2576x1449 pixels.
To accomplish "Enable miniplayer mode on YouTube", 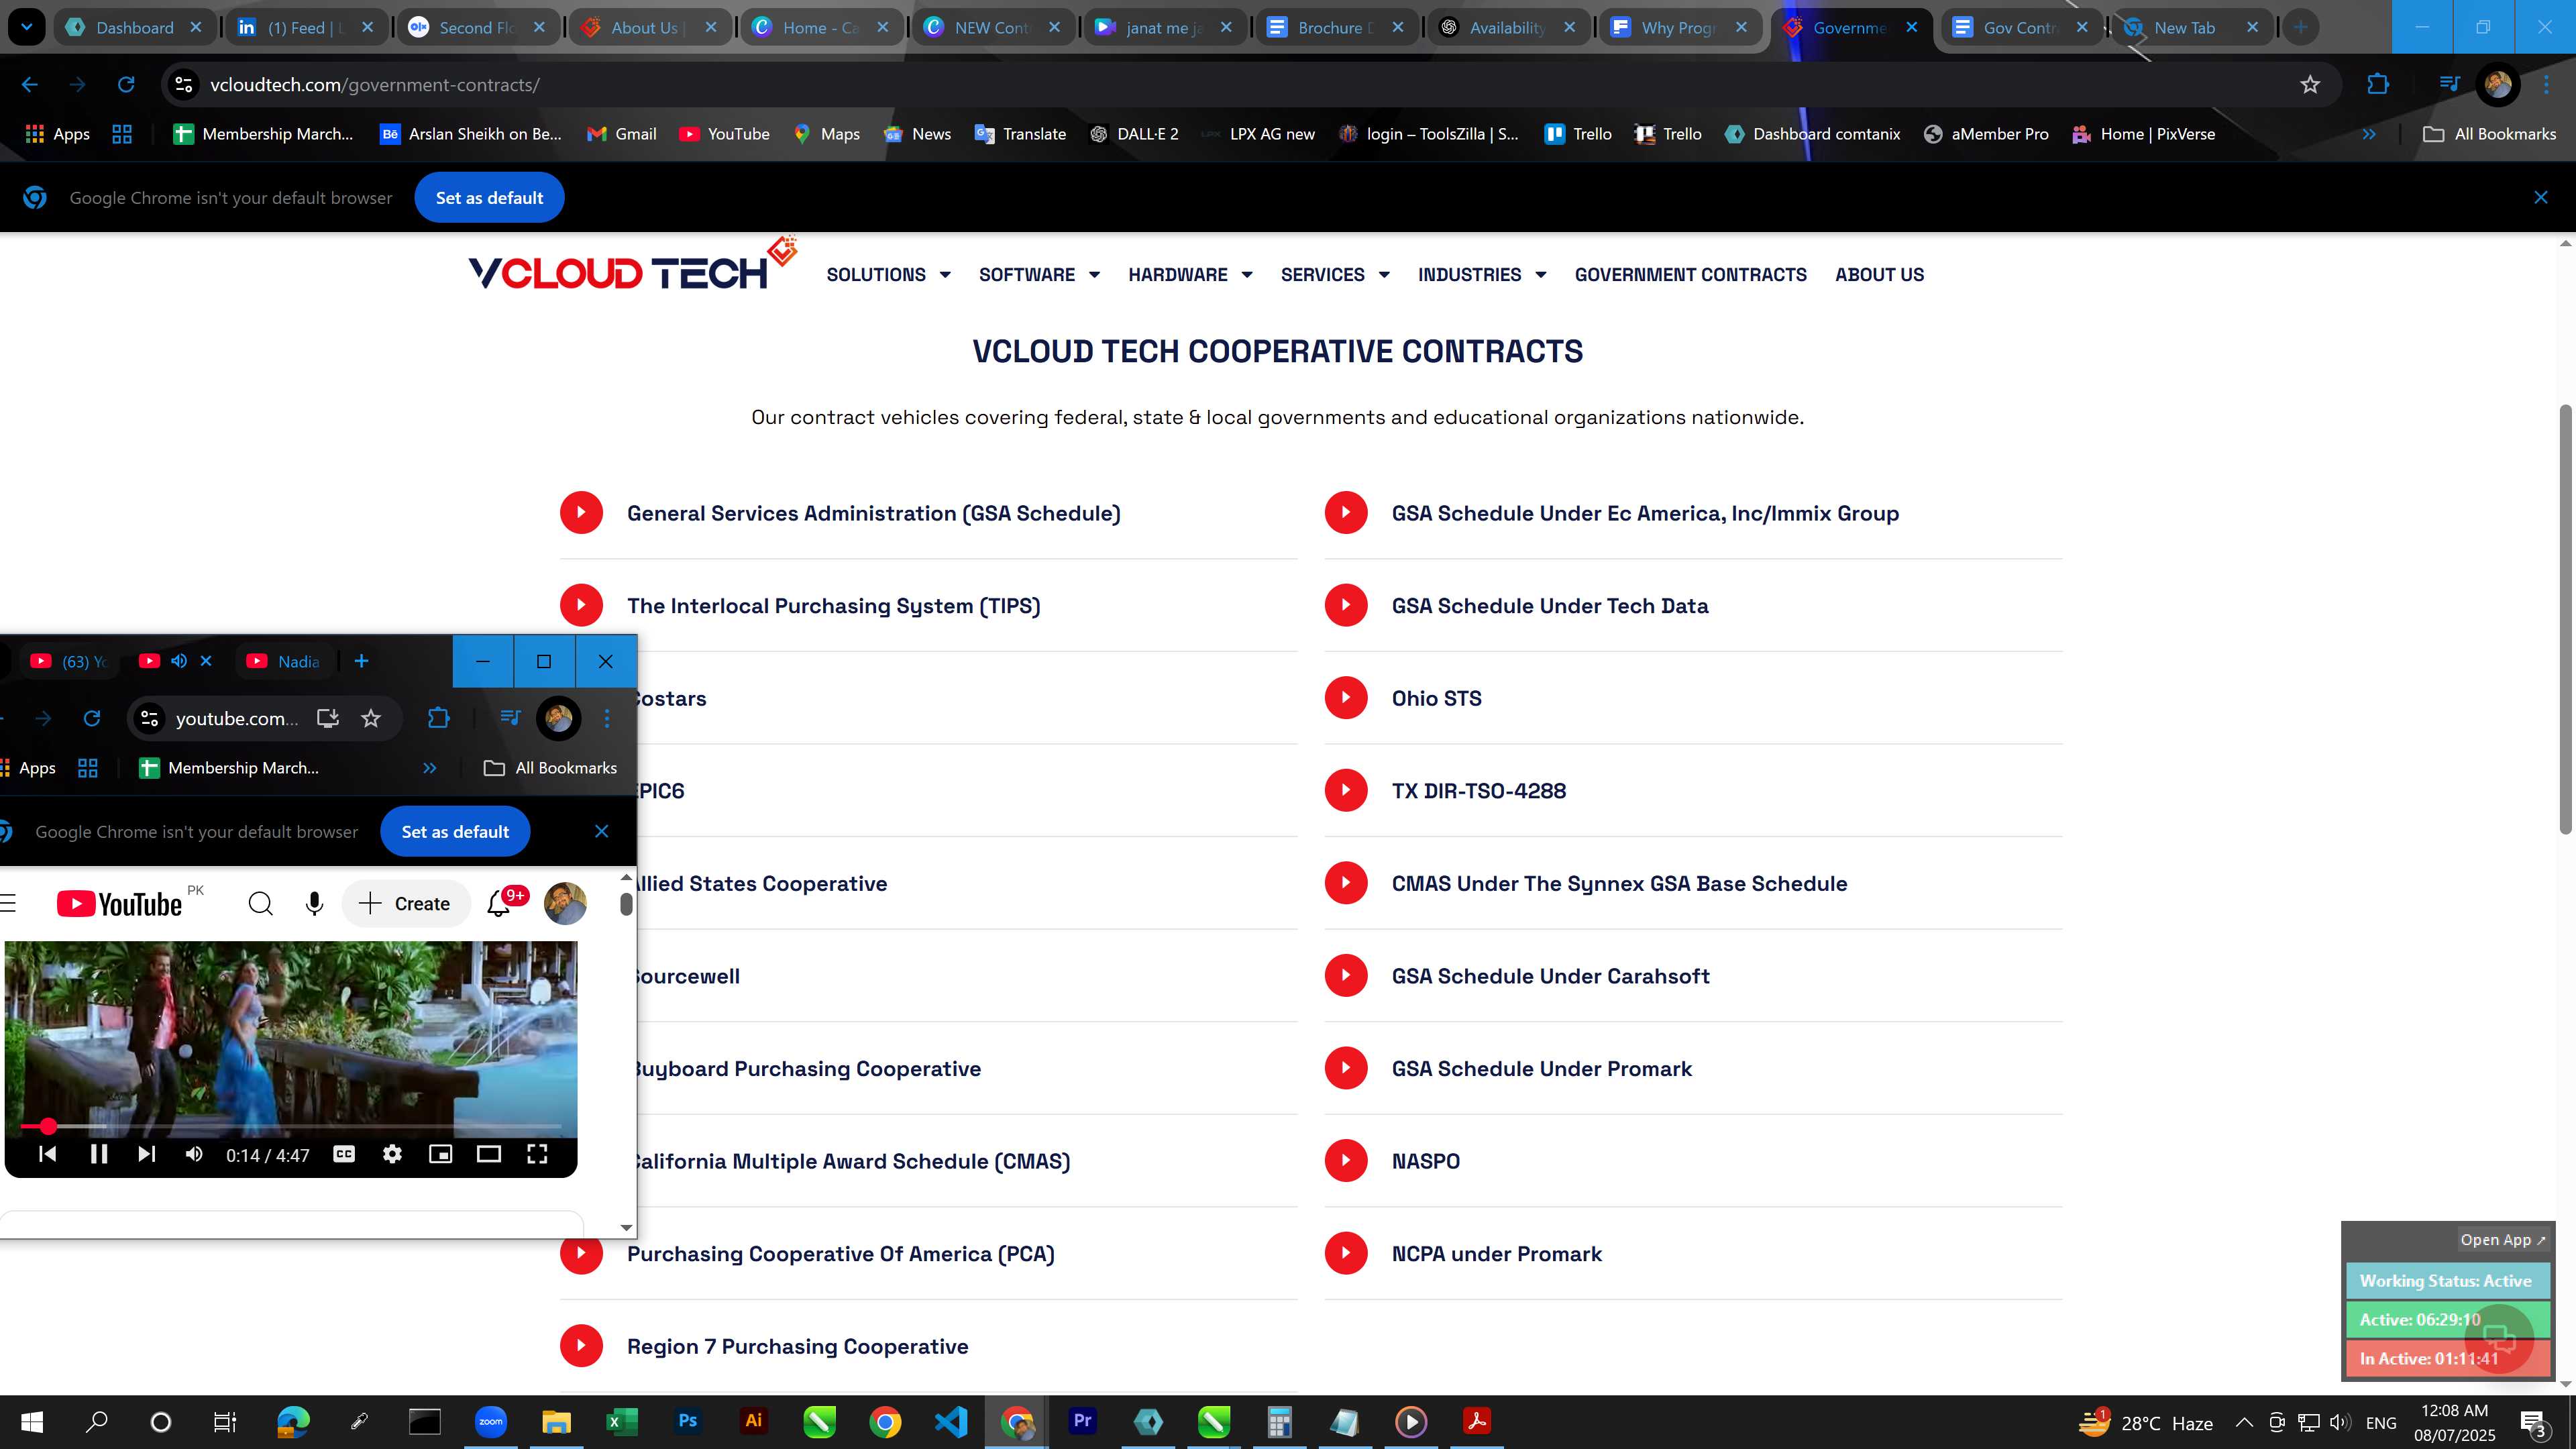I will click(x=440, y=1154).
